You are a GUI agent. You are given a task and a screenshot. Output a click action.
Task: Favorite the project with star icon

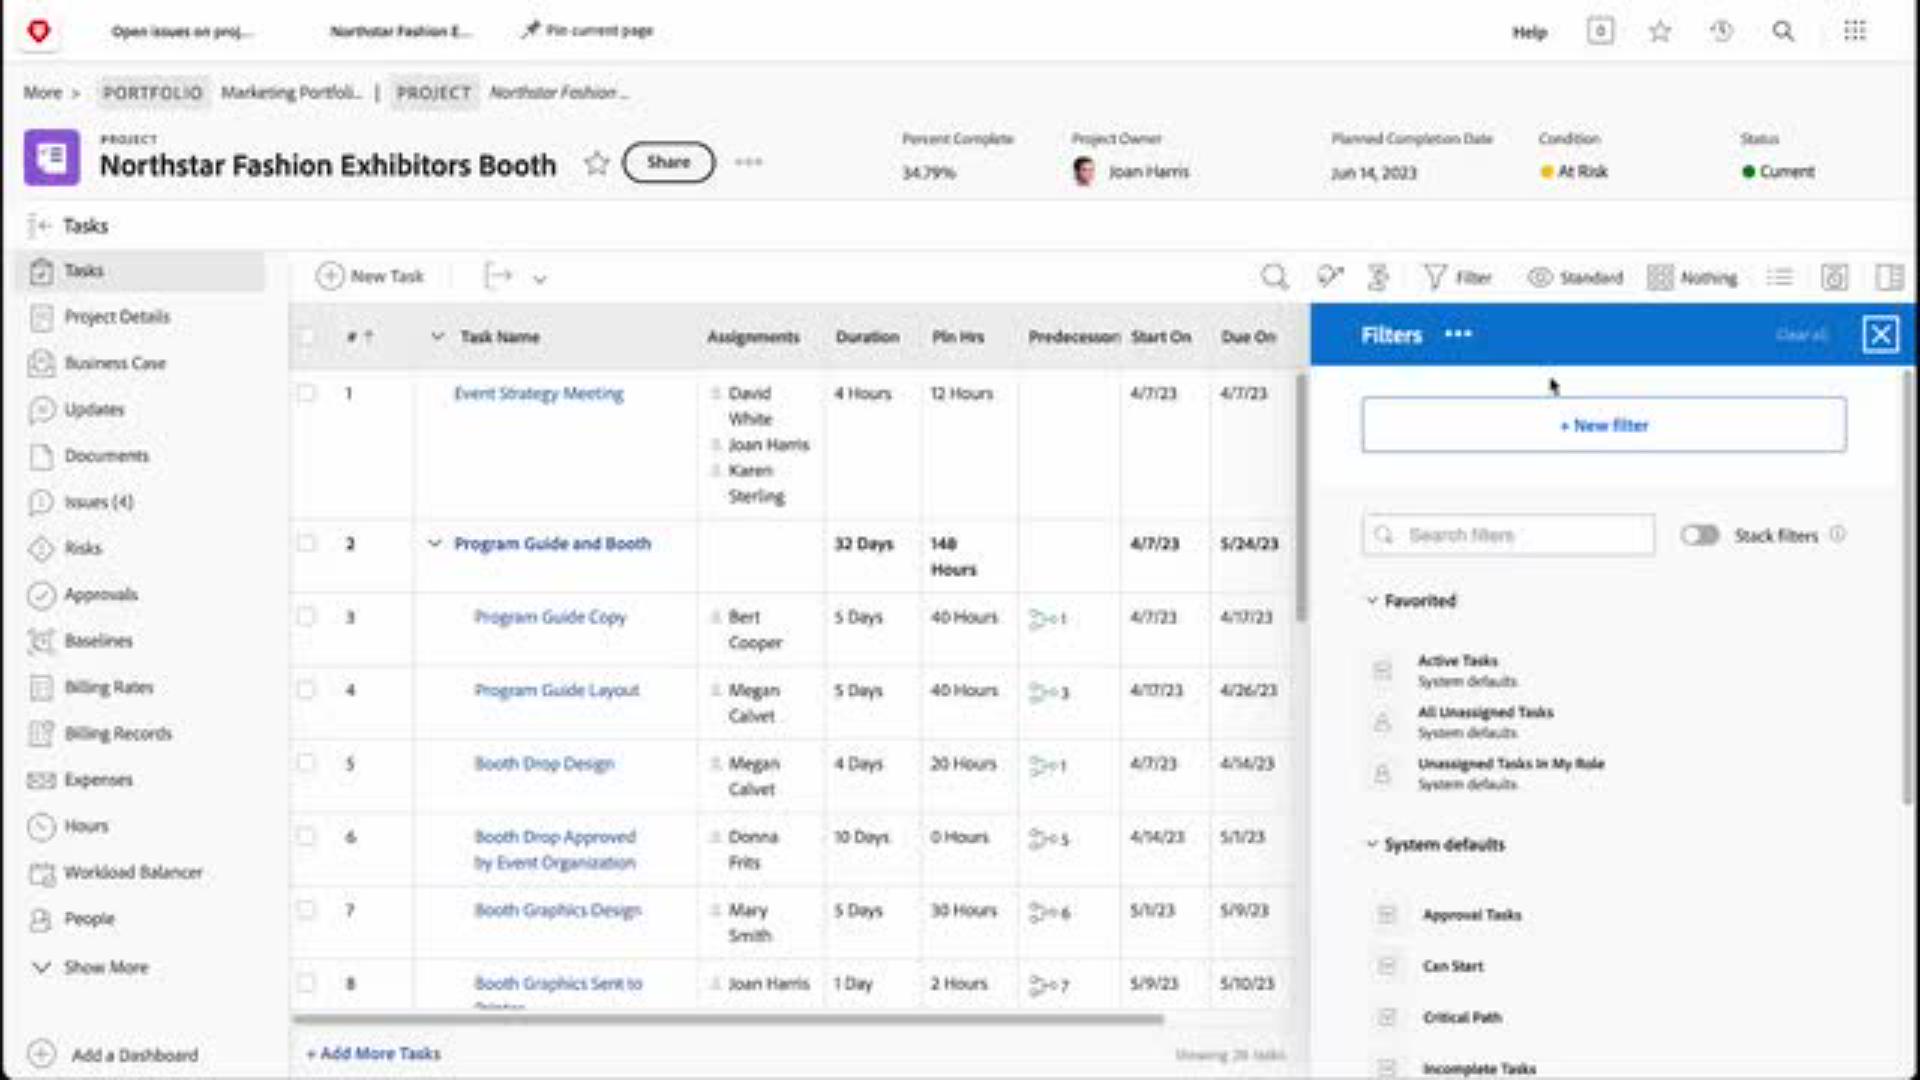coord(596,163)
